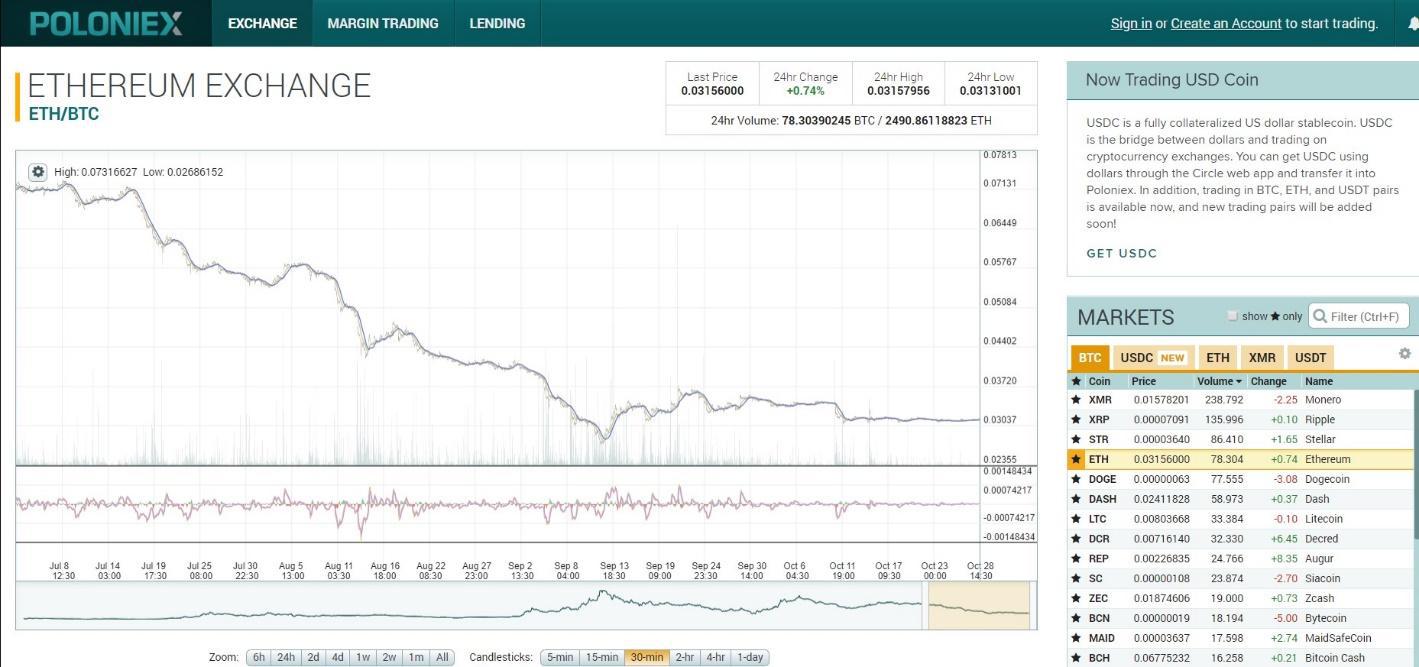Click the Poloniex logo
Viewport: 1419px width, 667px height.
coord(106,23)
